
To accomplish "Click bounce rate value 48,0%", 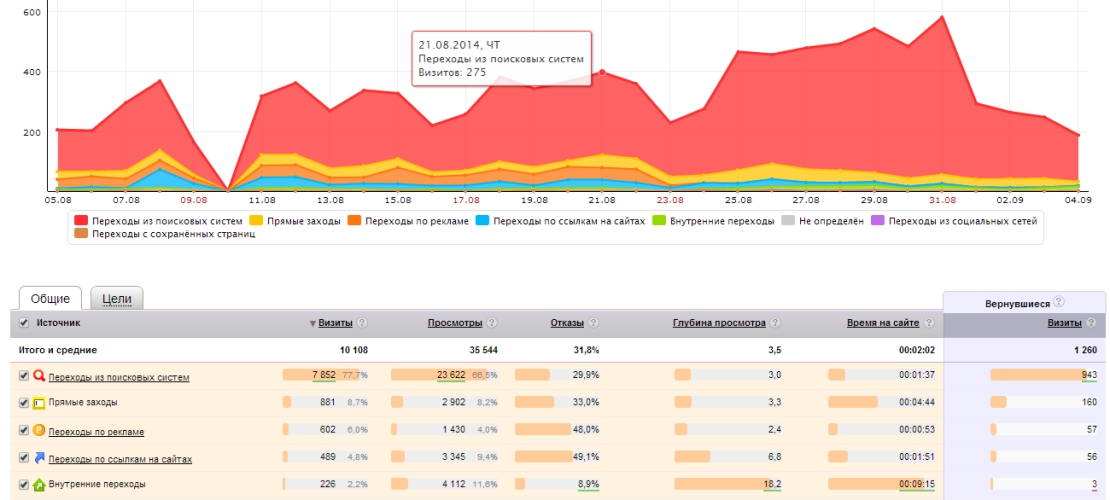I will pos(587,429).
